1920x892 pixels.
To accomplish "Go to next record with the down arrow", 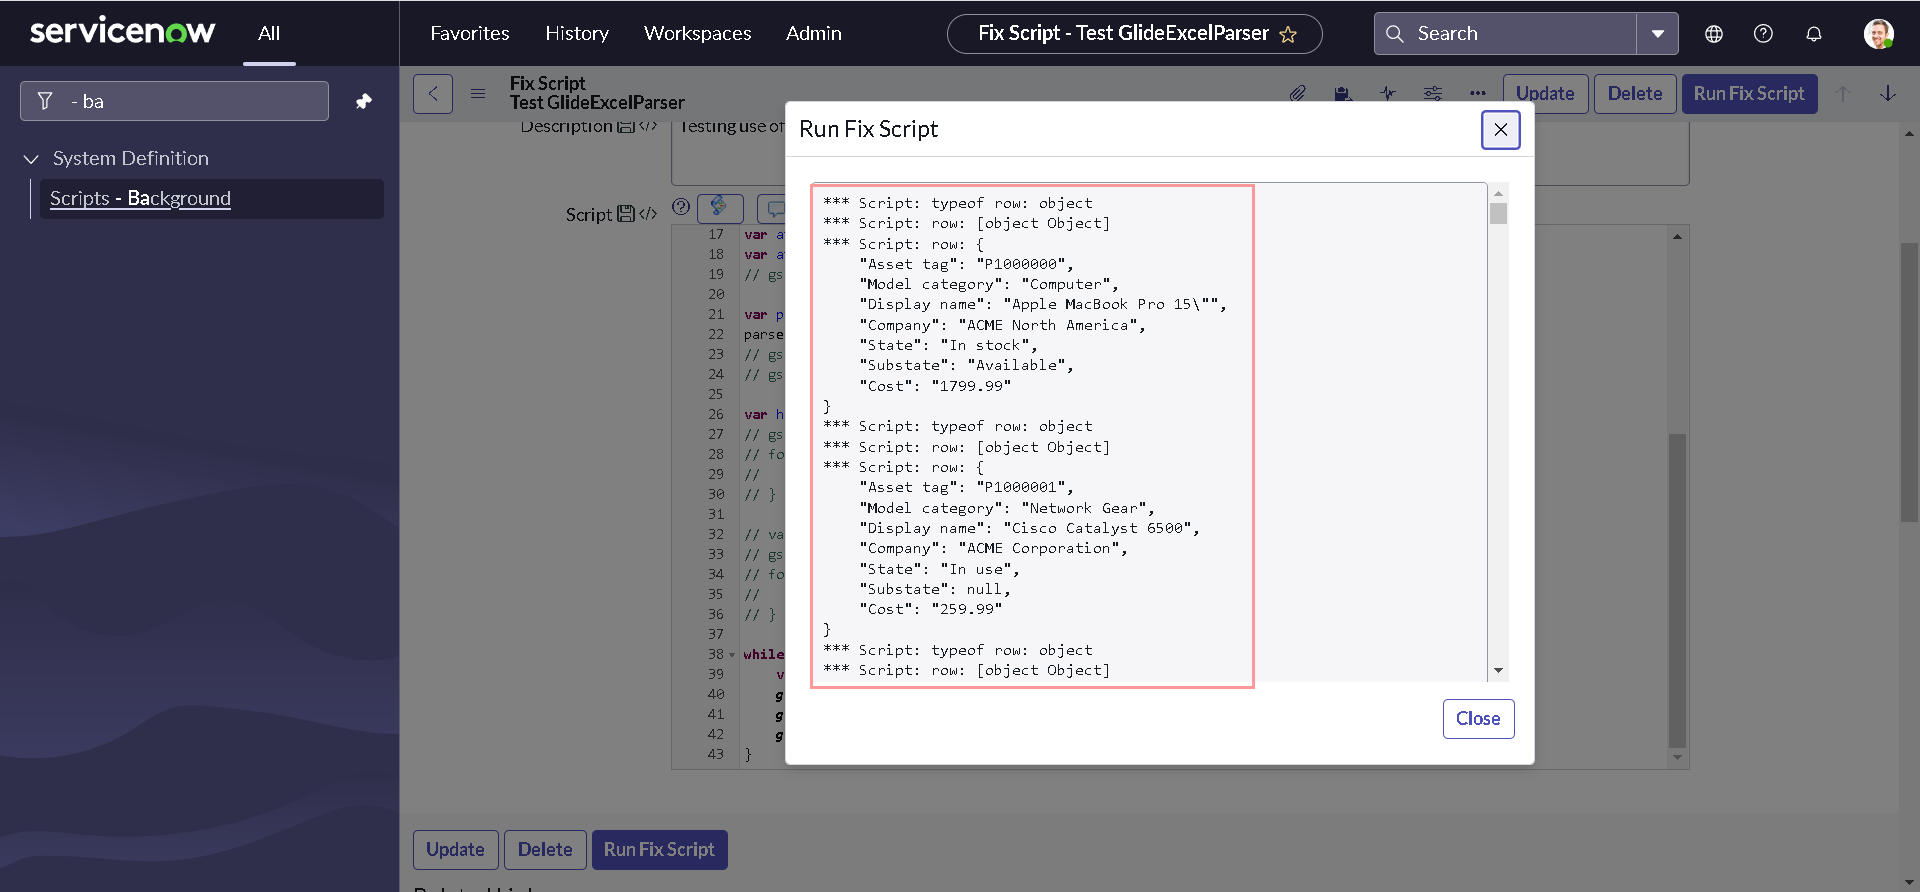I will pyautogui.click(x=1888, y=94).
